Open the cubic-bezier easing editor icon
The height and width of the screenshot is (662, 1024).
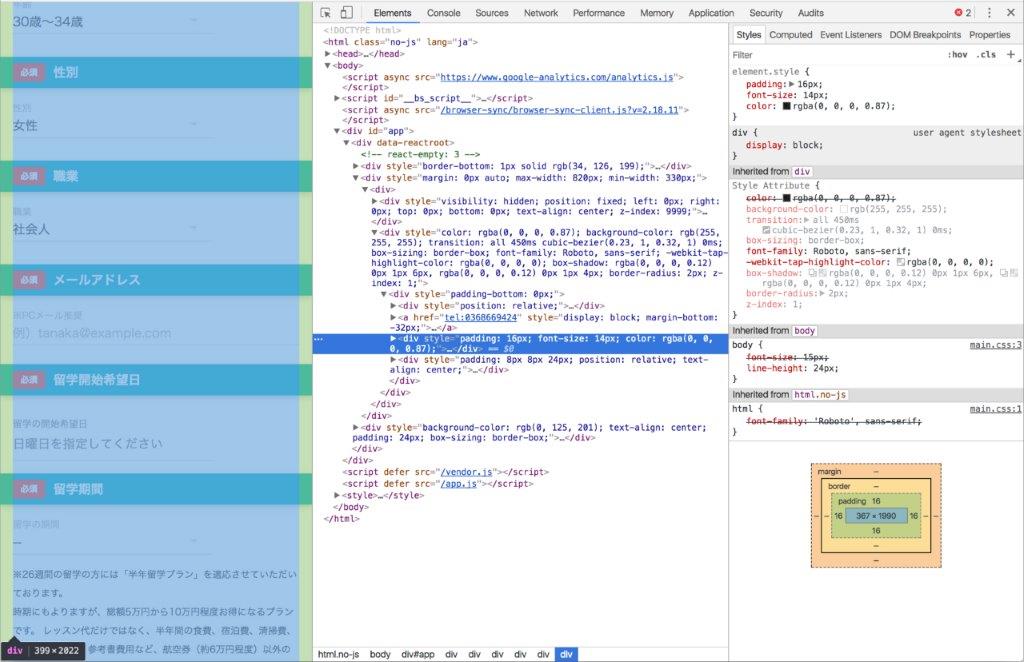coord(766,230)
